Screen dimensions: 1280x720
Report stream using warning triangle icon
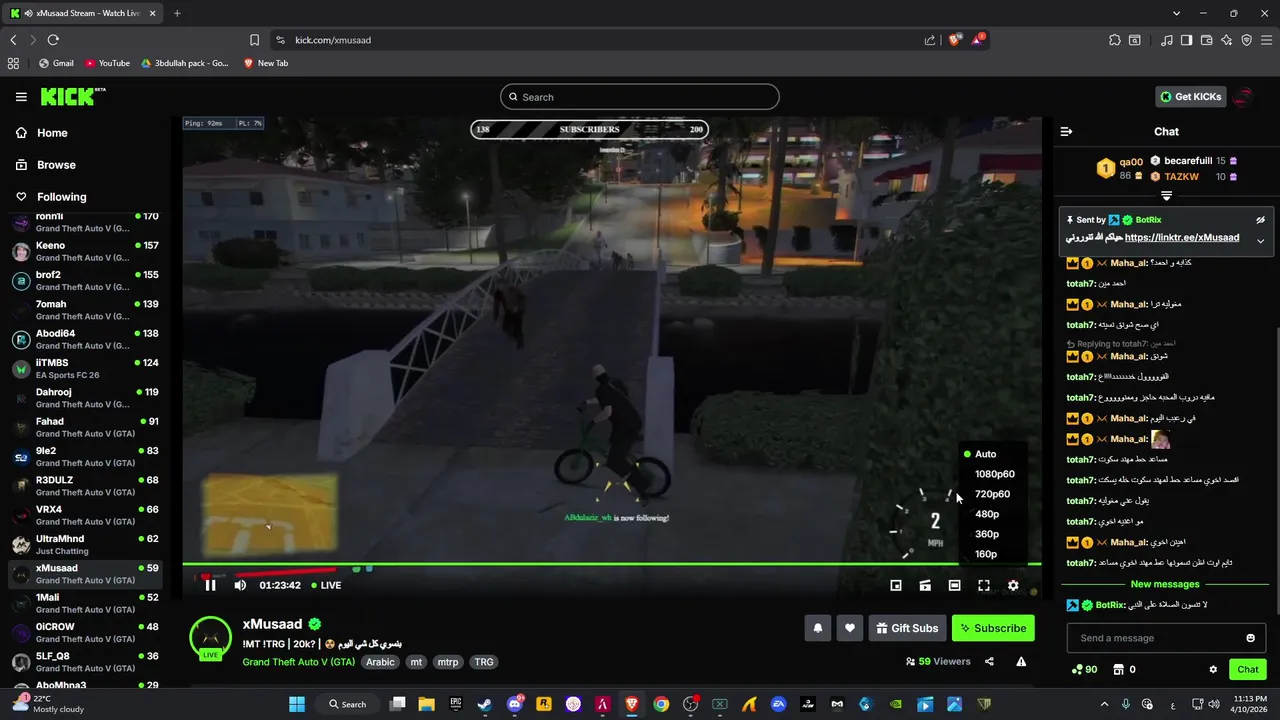click(x=1021, y=661)
